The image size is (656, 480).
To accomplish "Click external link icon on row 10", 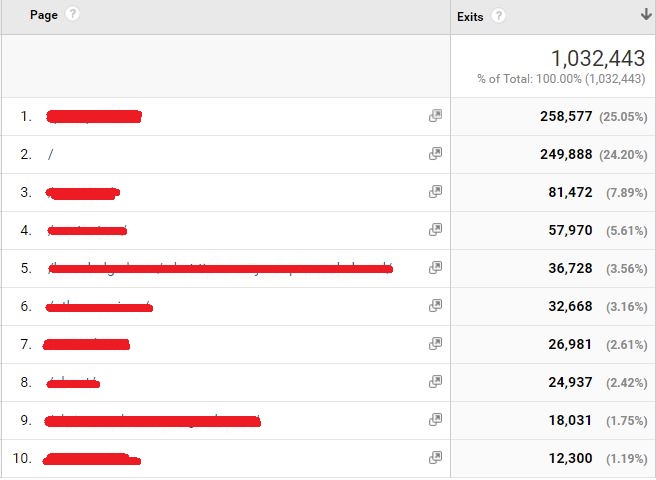I will (x=435, y=458).
